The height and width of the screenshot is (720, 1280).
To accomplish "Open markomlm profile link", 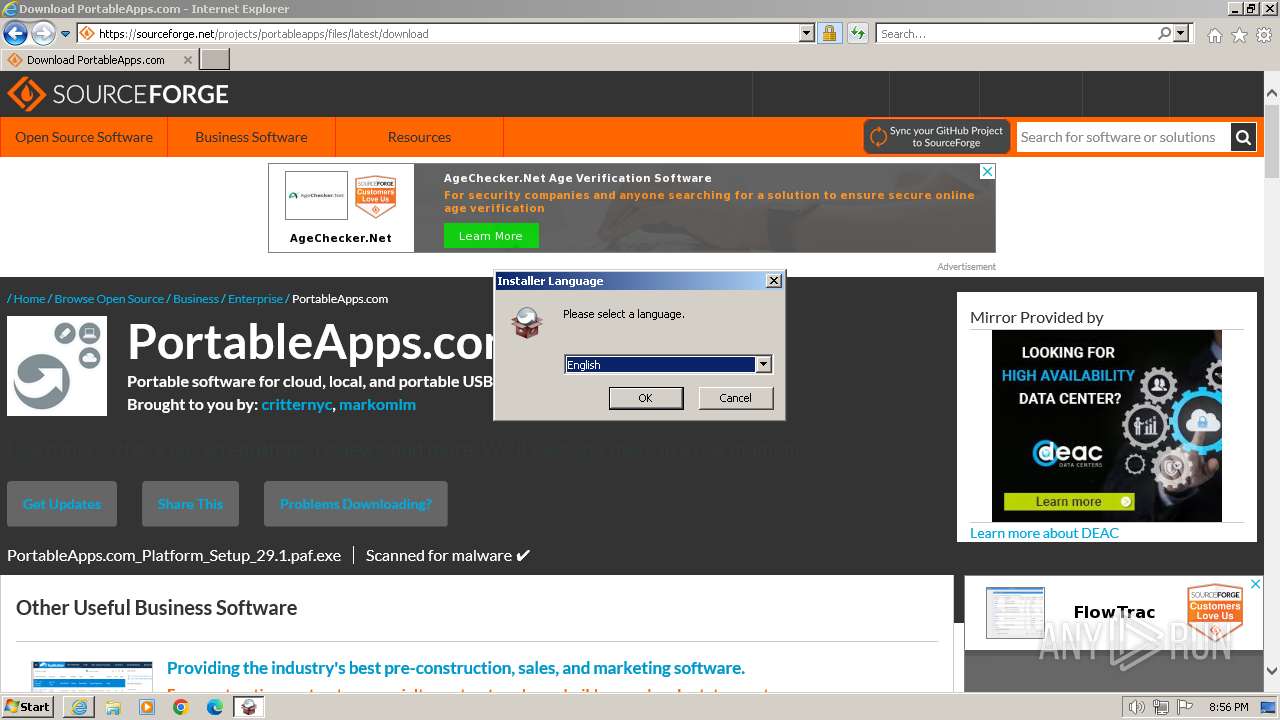I will 377,405.
